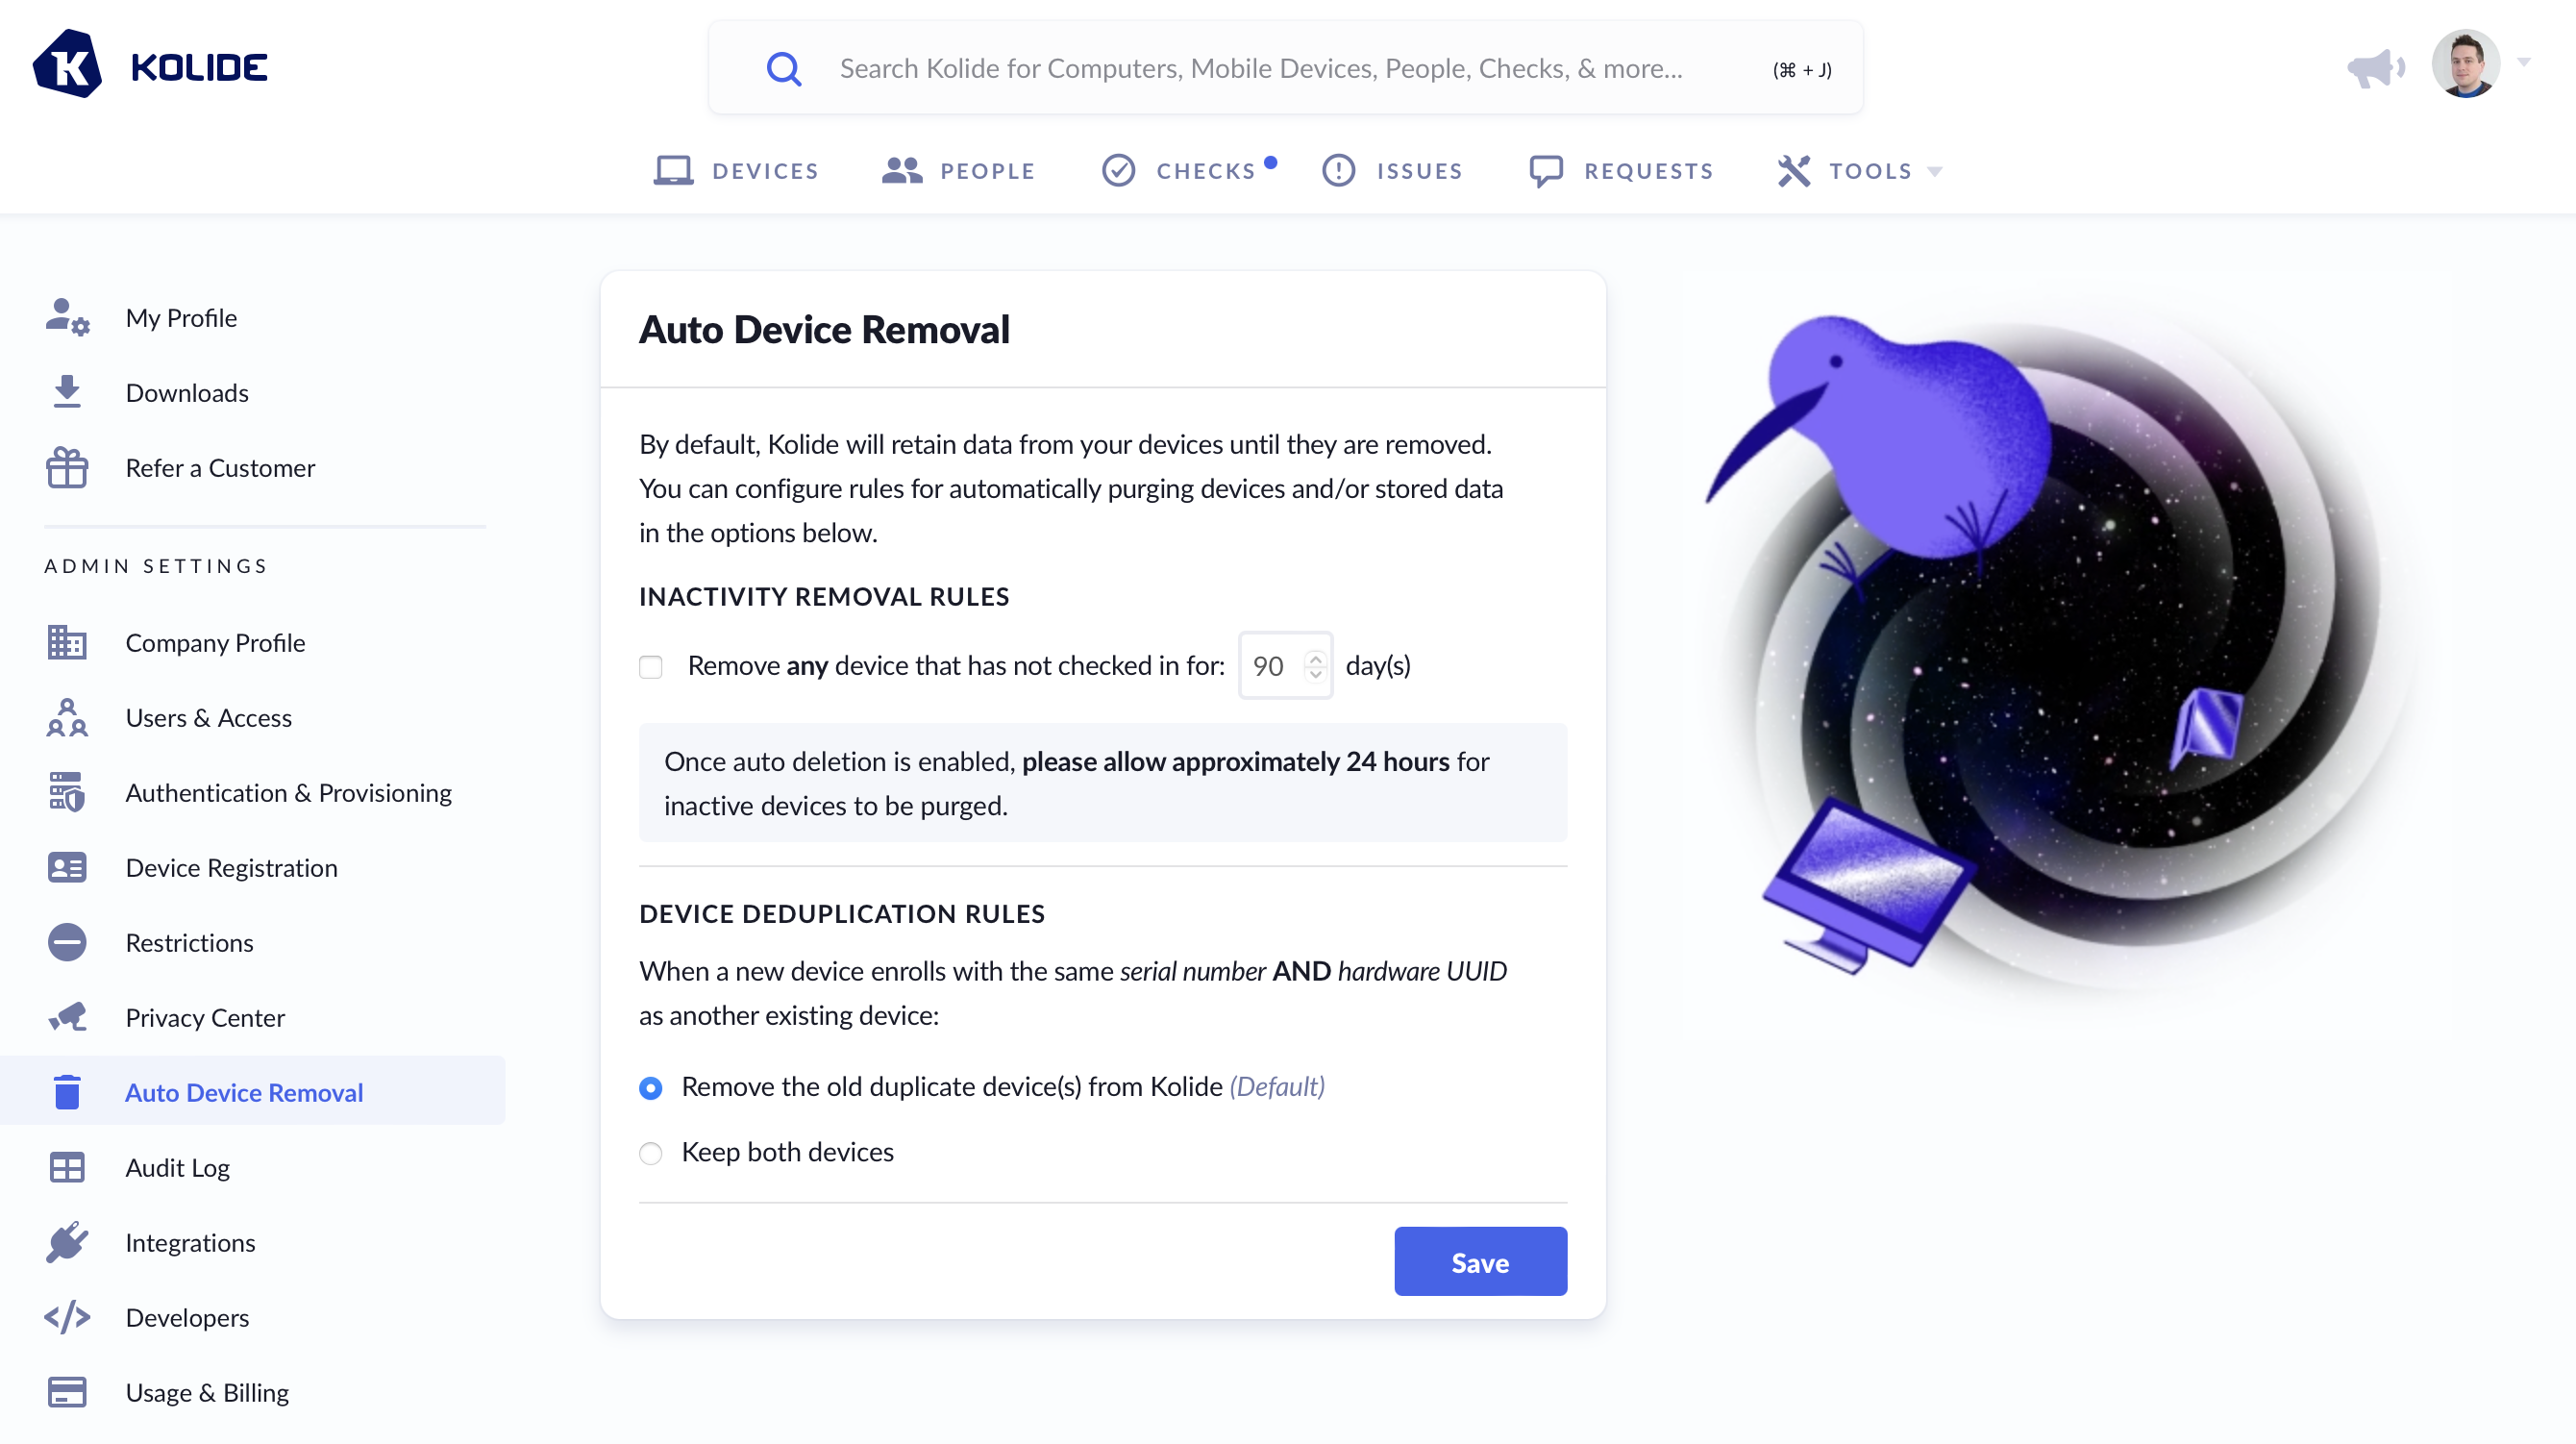
Task: Open the Issues tab
Action: (1392, 171)
